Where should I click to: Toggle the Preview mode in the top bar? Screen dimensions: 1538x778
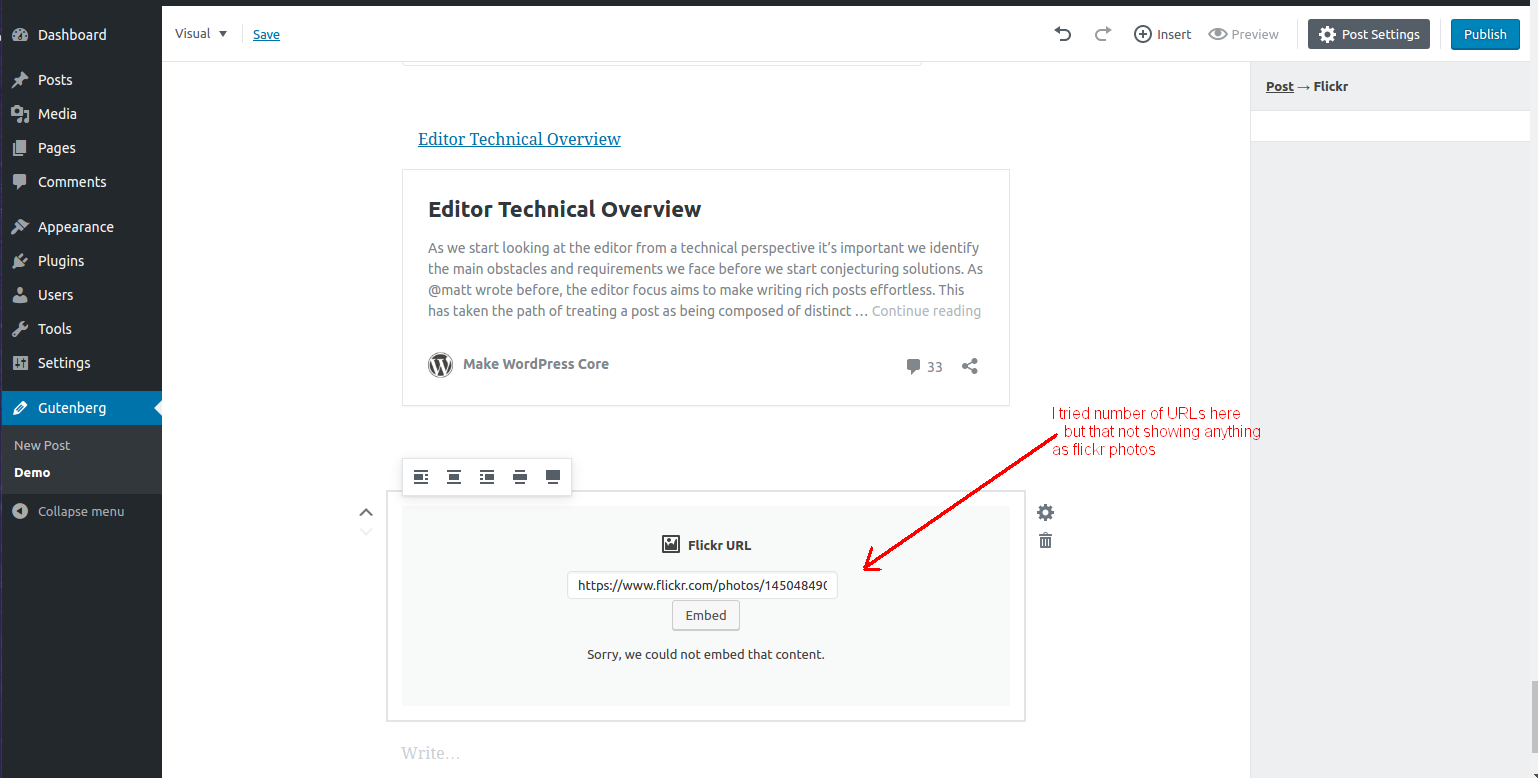tap(1243, 33)
